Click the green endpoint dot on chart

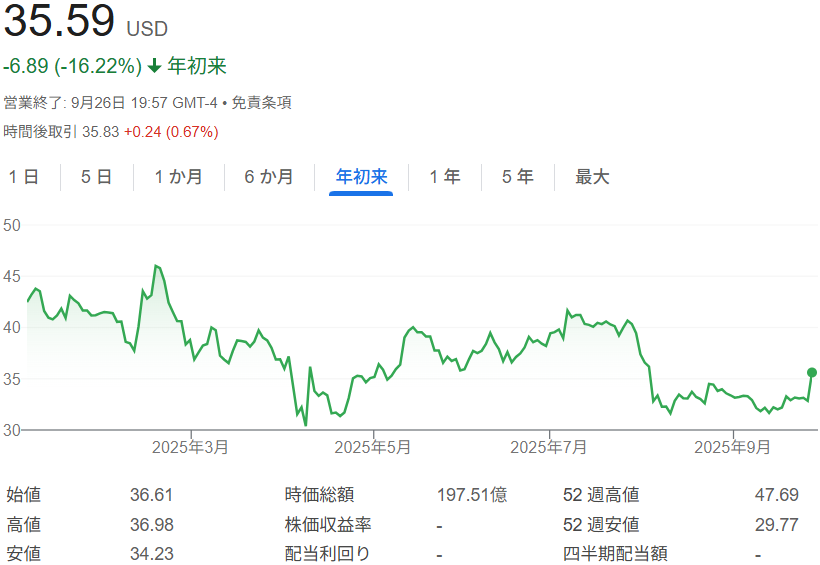pyautogui.click(x=811, y=372)
